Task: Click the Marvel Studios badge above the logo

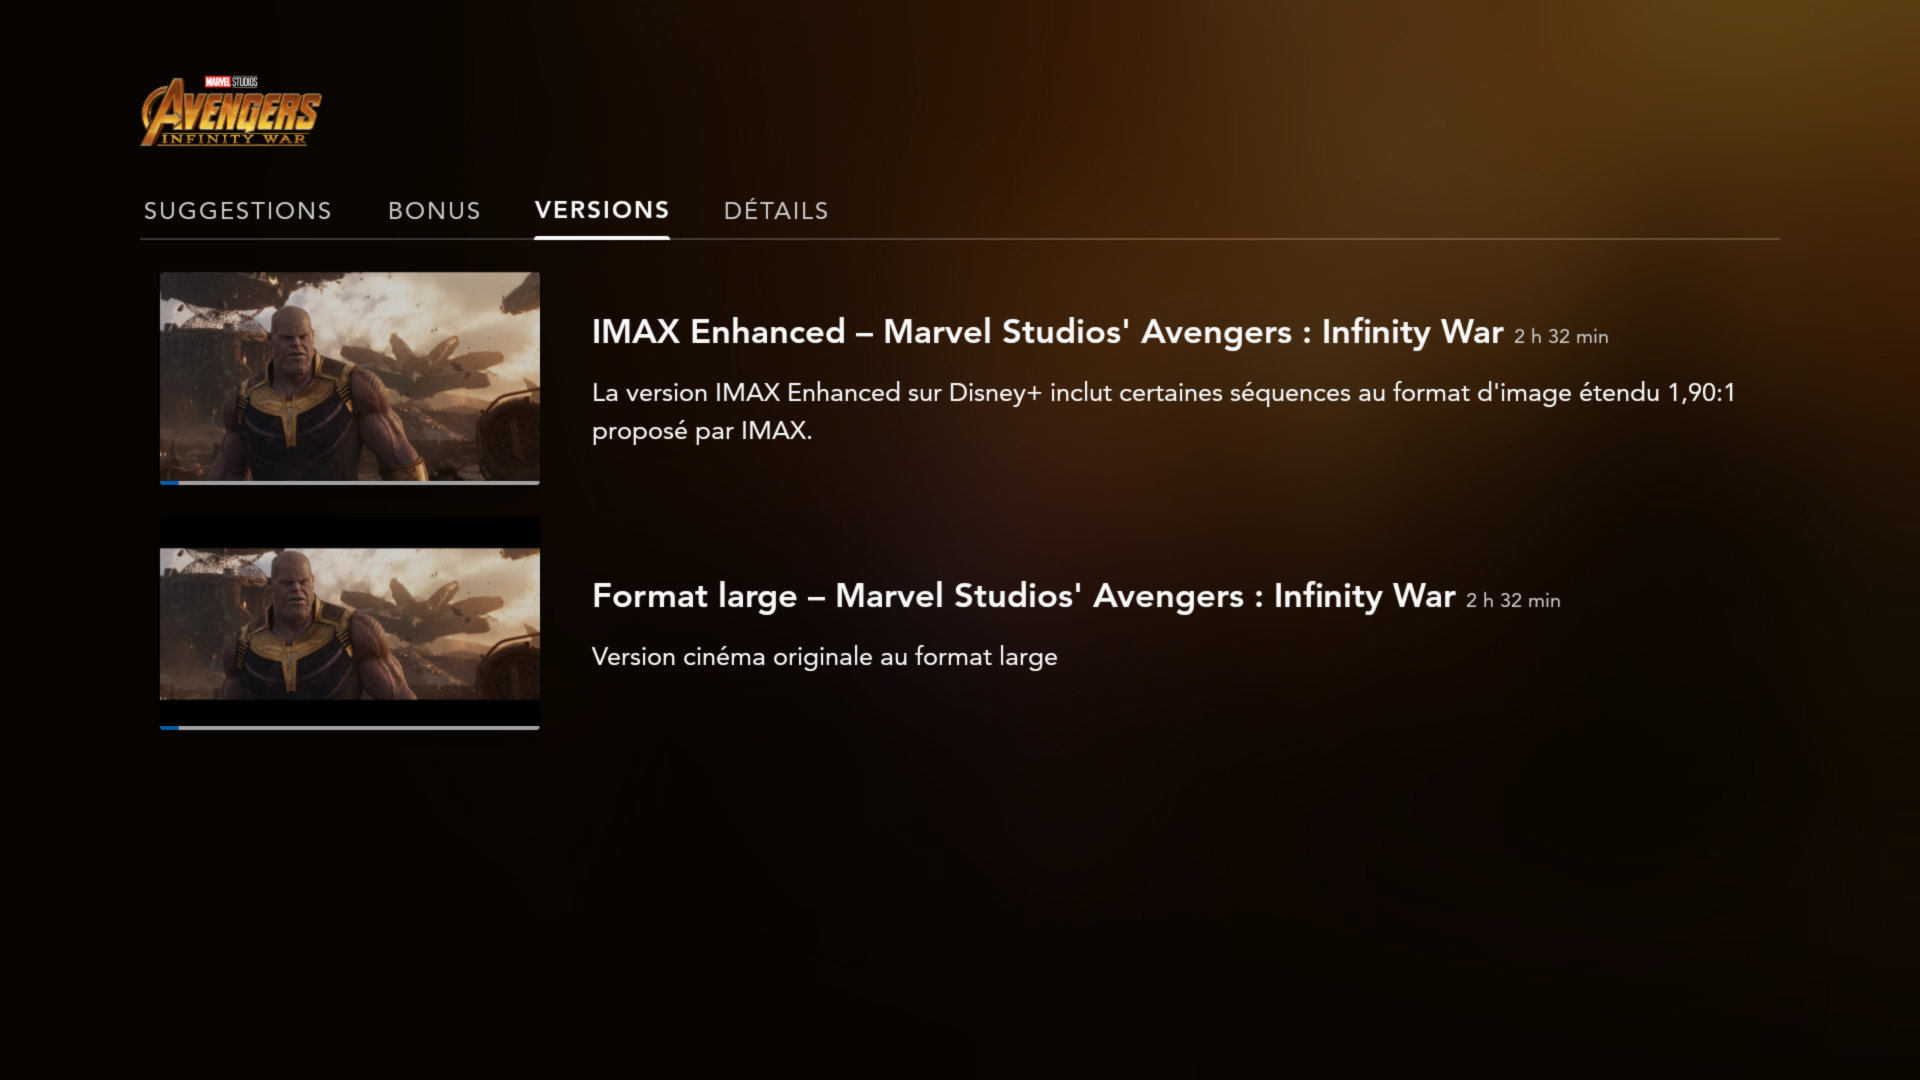Action: (231, 82)
